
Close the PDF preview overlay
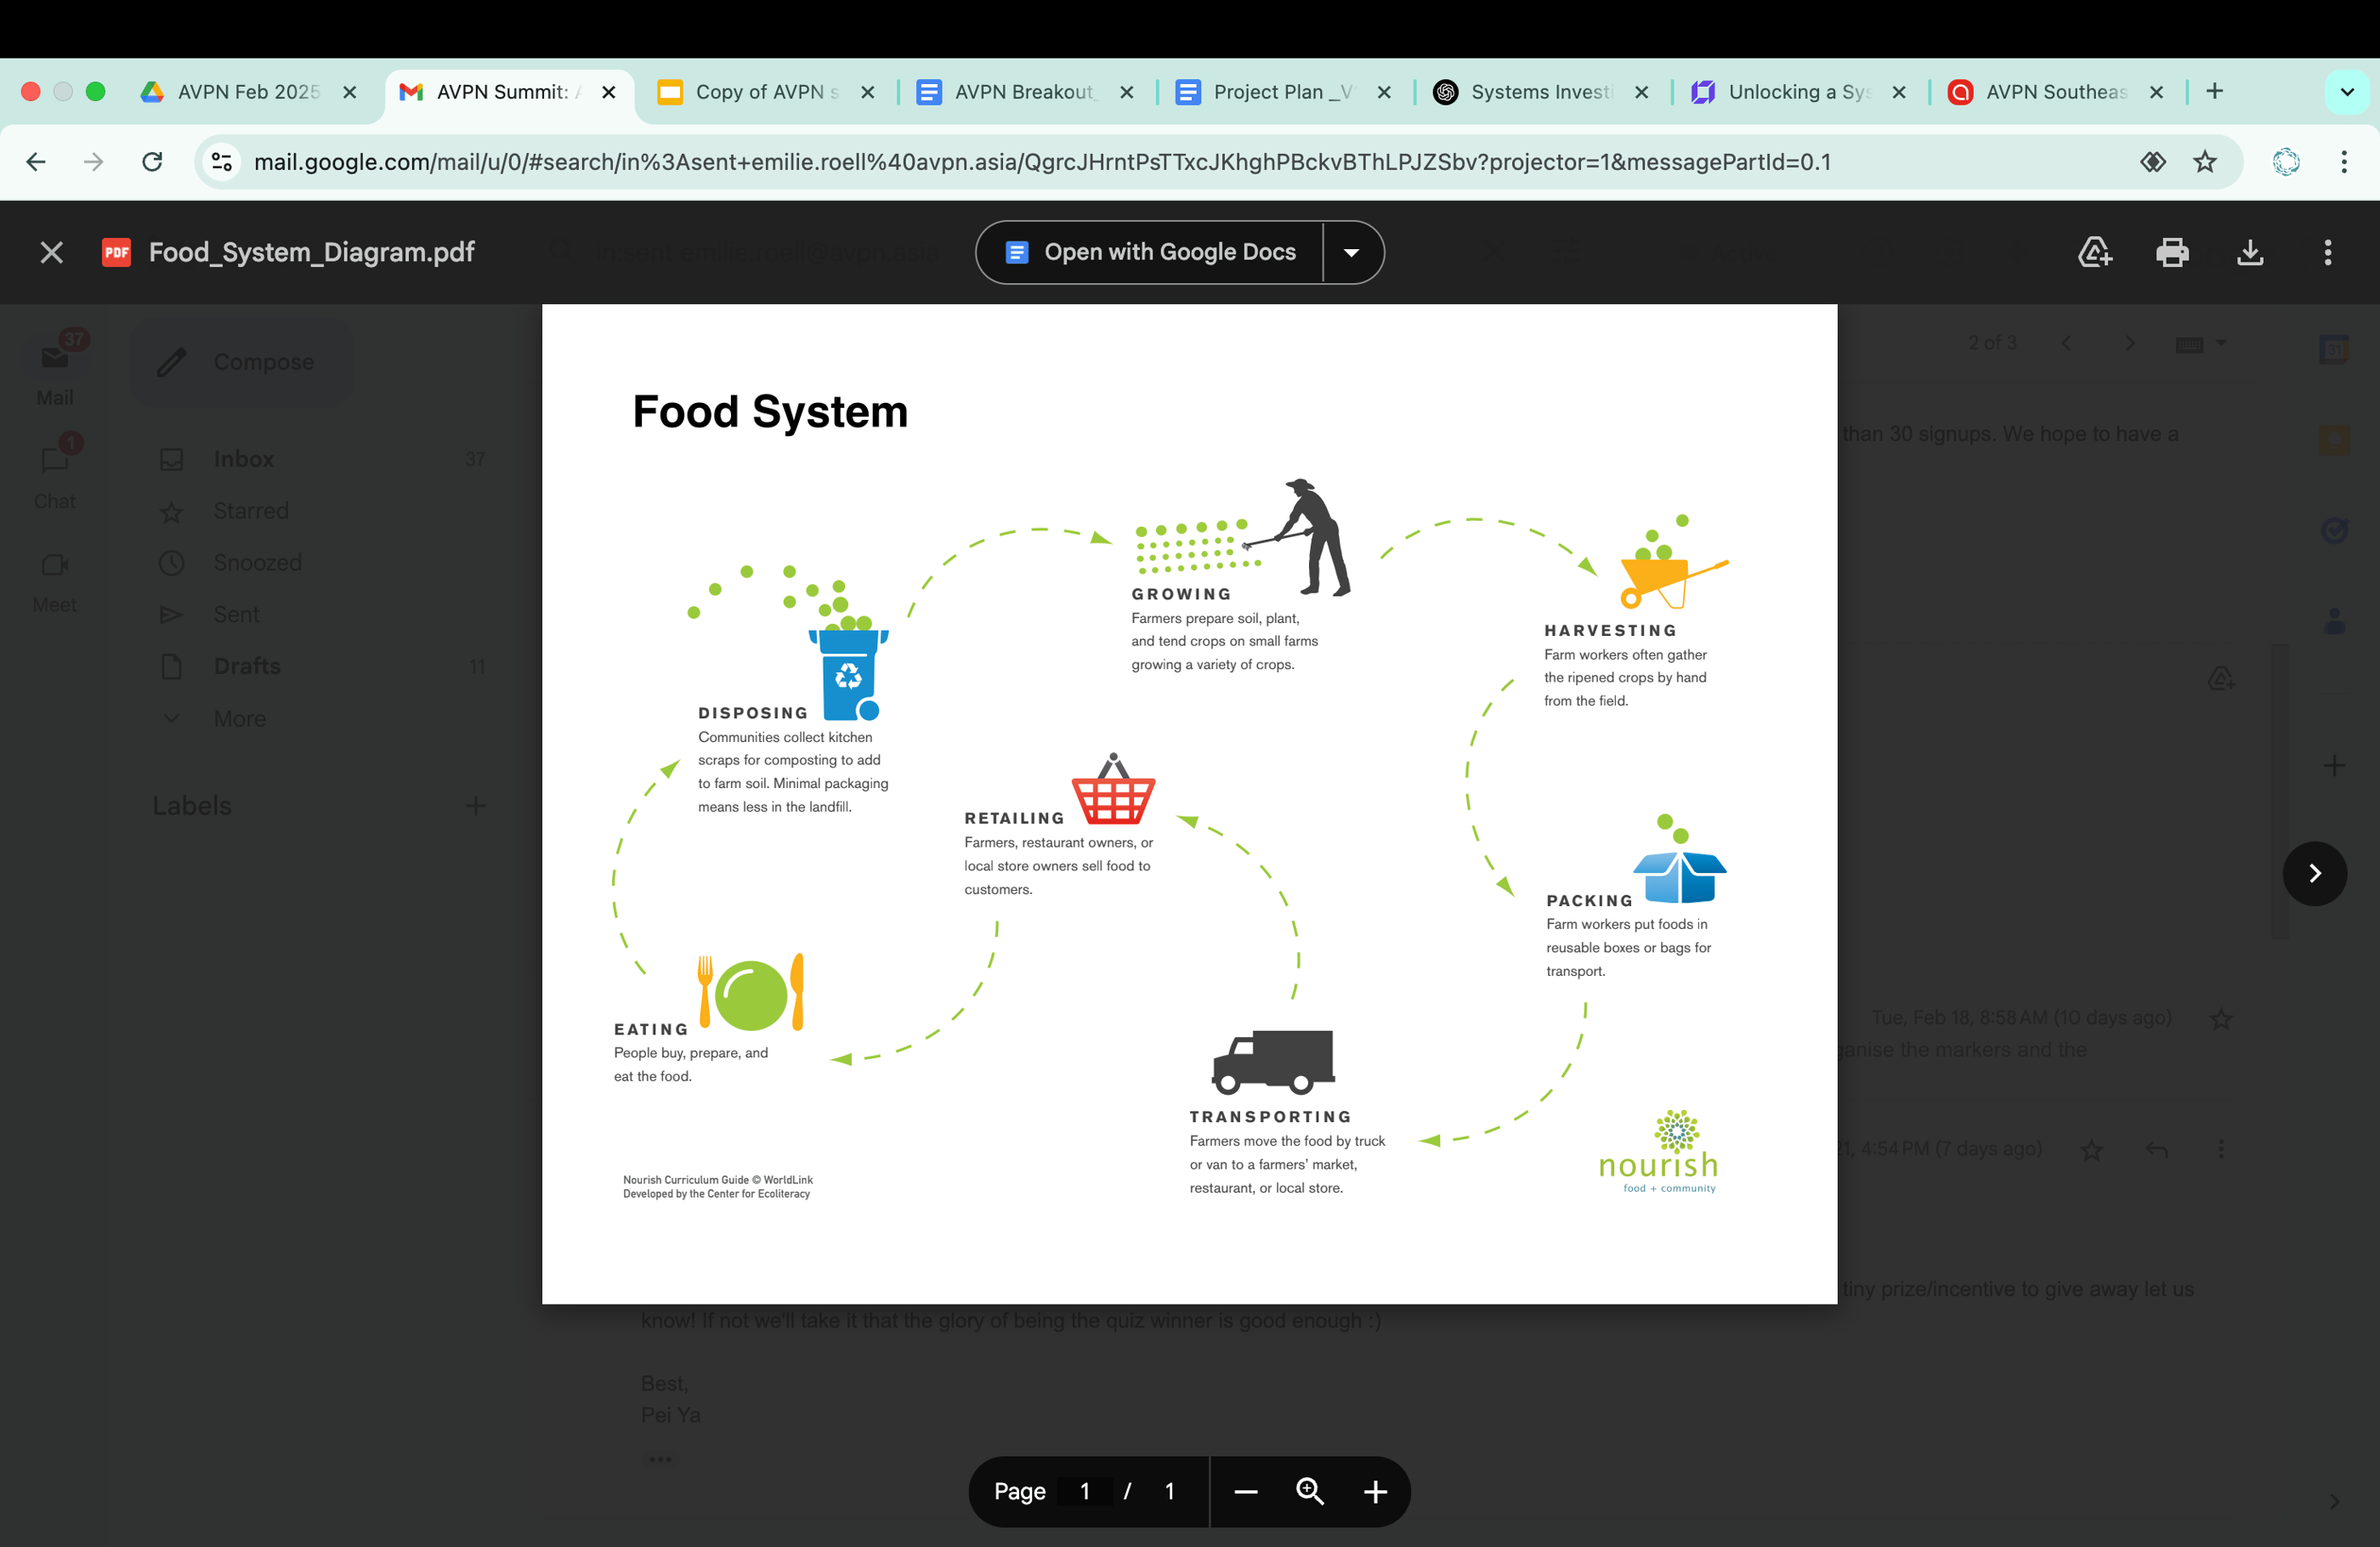51,252
